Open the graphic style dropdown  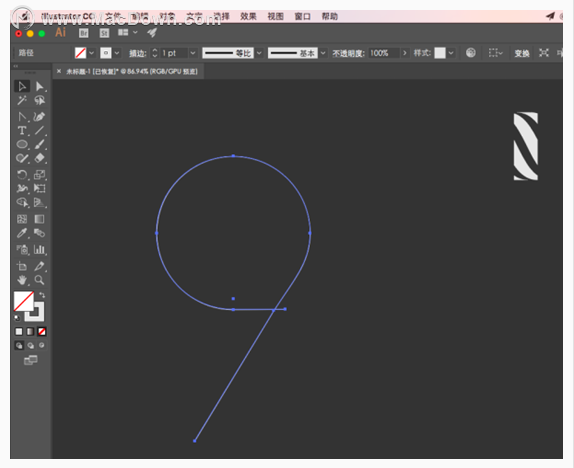(x=451, y=53)
